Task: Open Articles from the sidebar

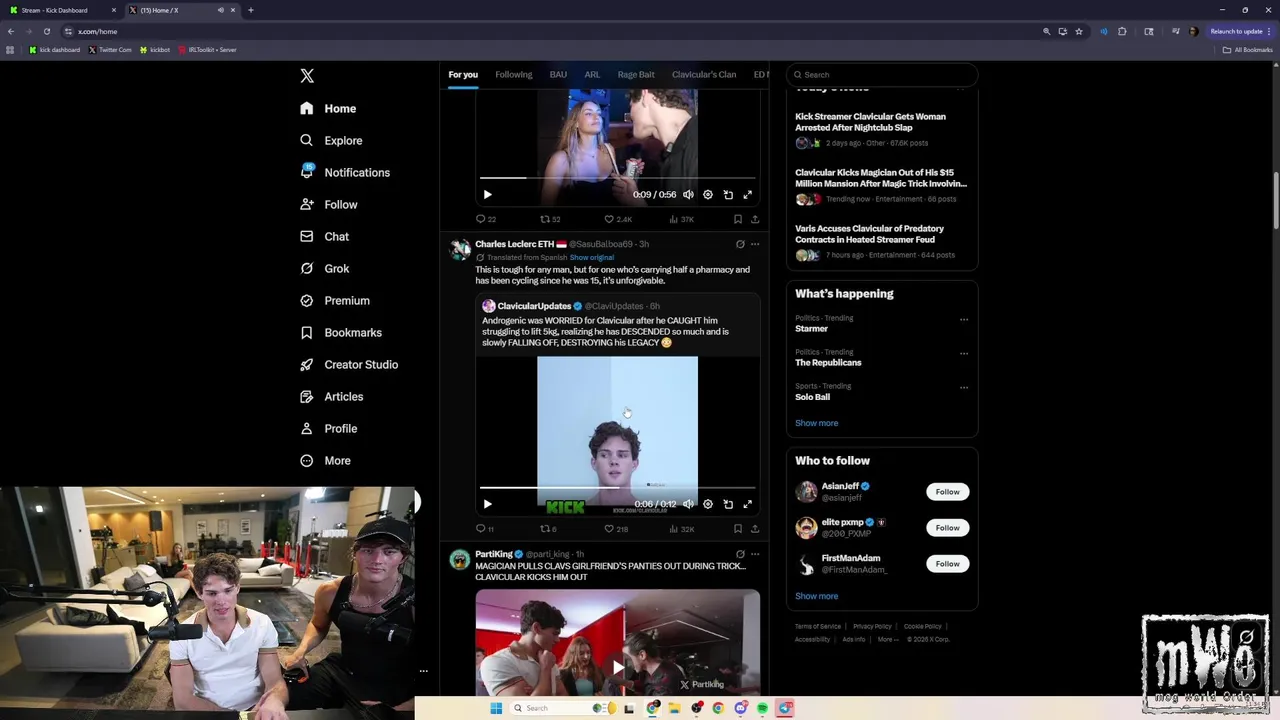Action: click(332, 397)
